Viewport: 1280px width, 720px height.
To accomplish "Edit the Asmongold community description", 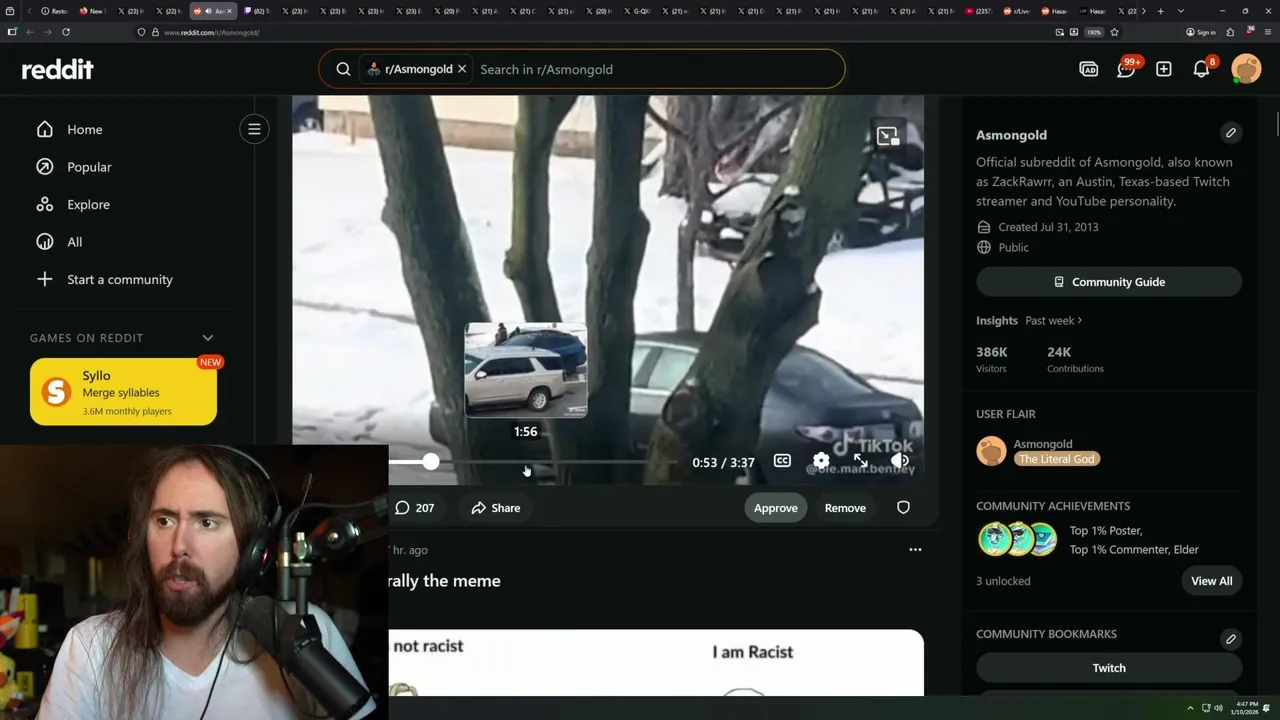I will (1231, 133).
